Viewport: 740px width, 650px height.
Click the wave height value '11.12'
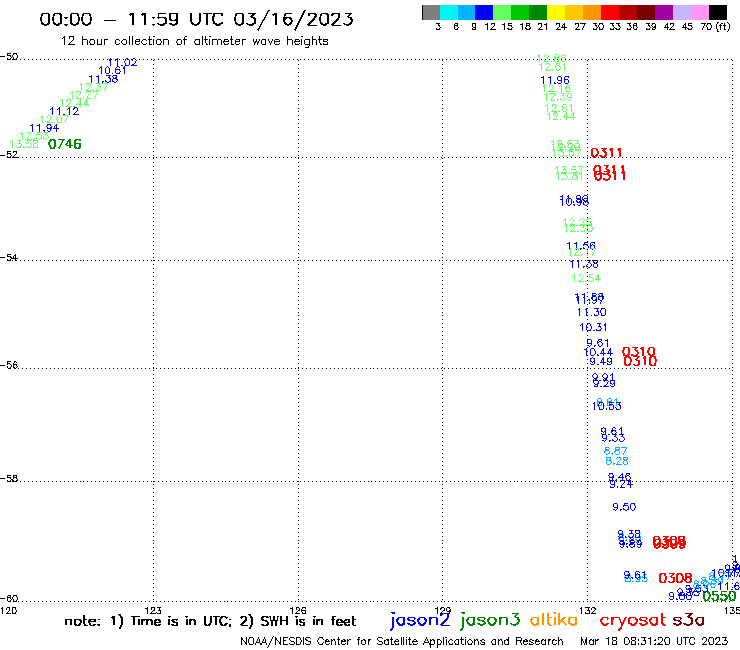[x=64, y=111]
